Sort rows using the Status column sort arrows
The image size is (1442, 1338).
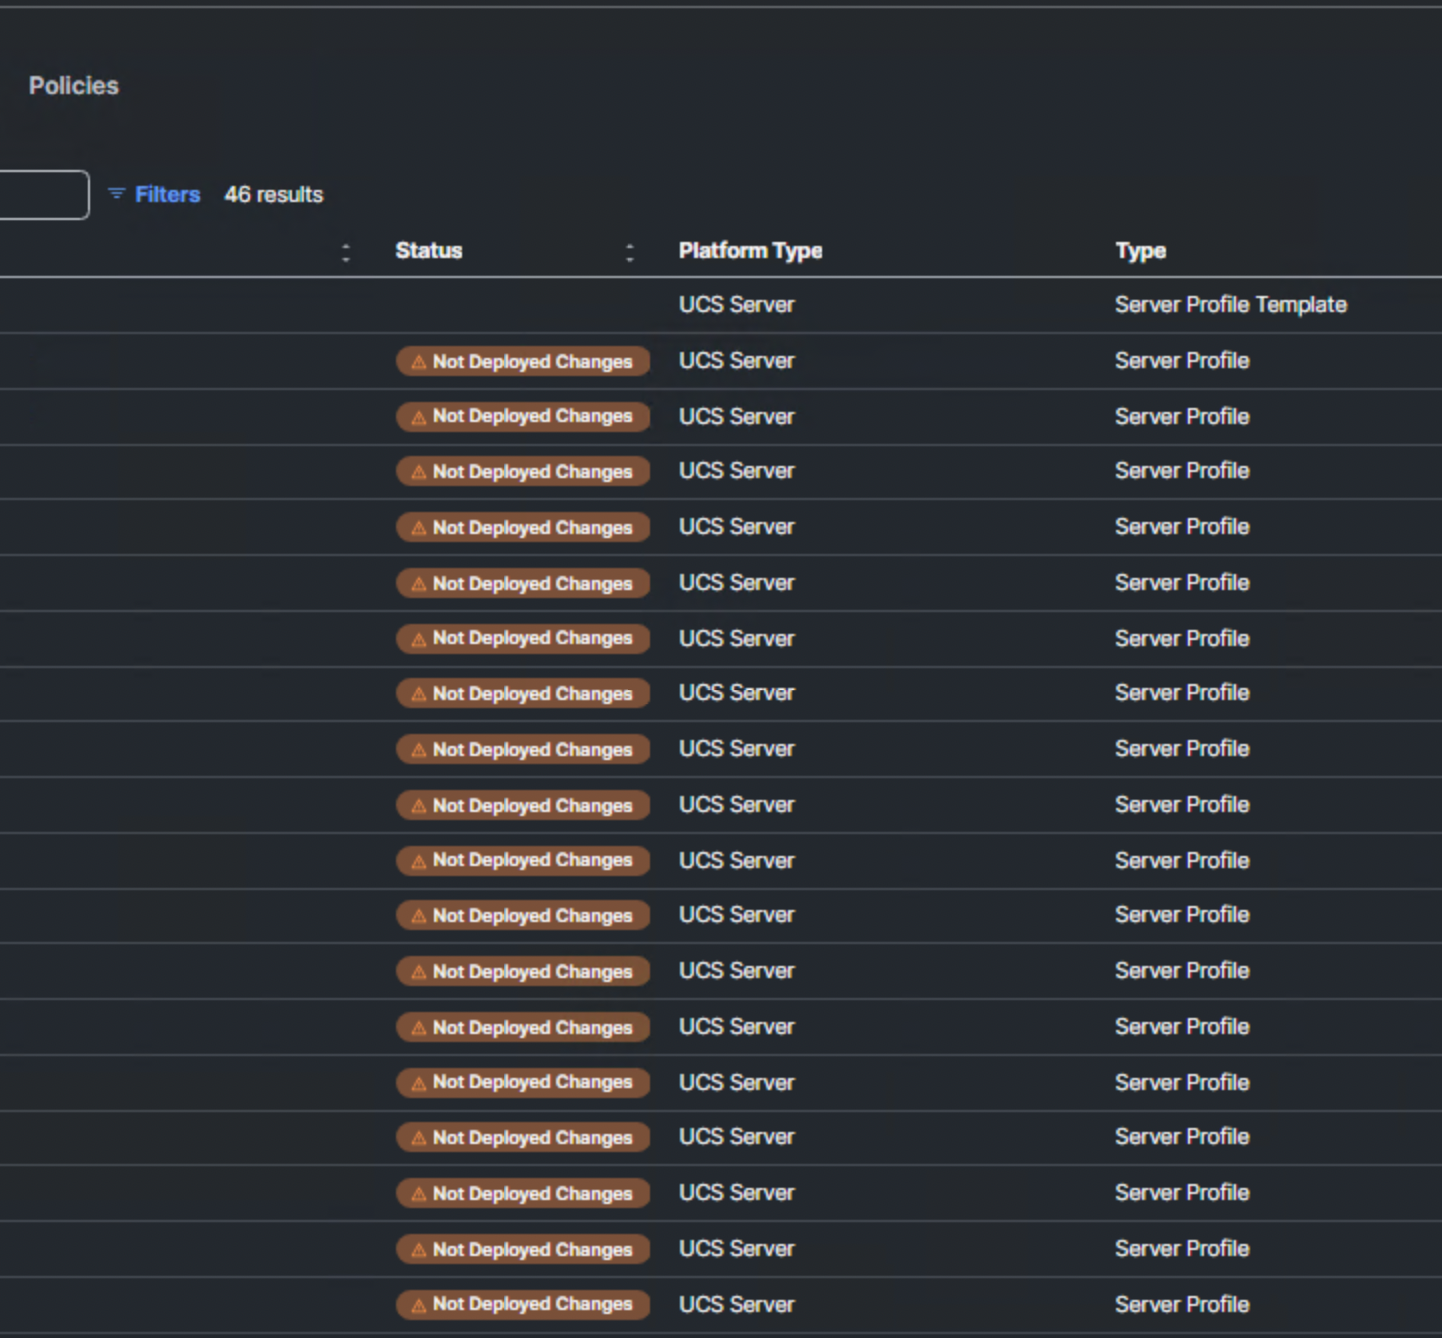630,250
